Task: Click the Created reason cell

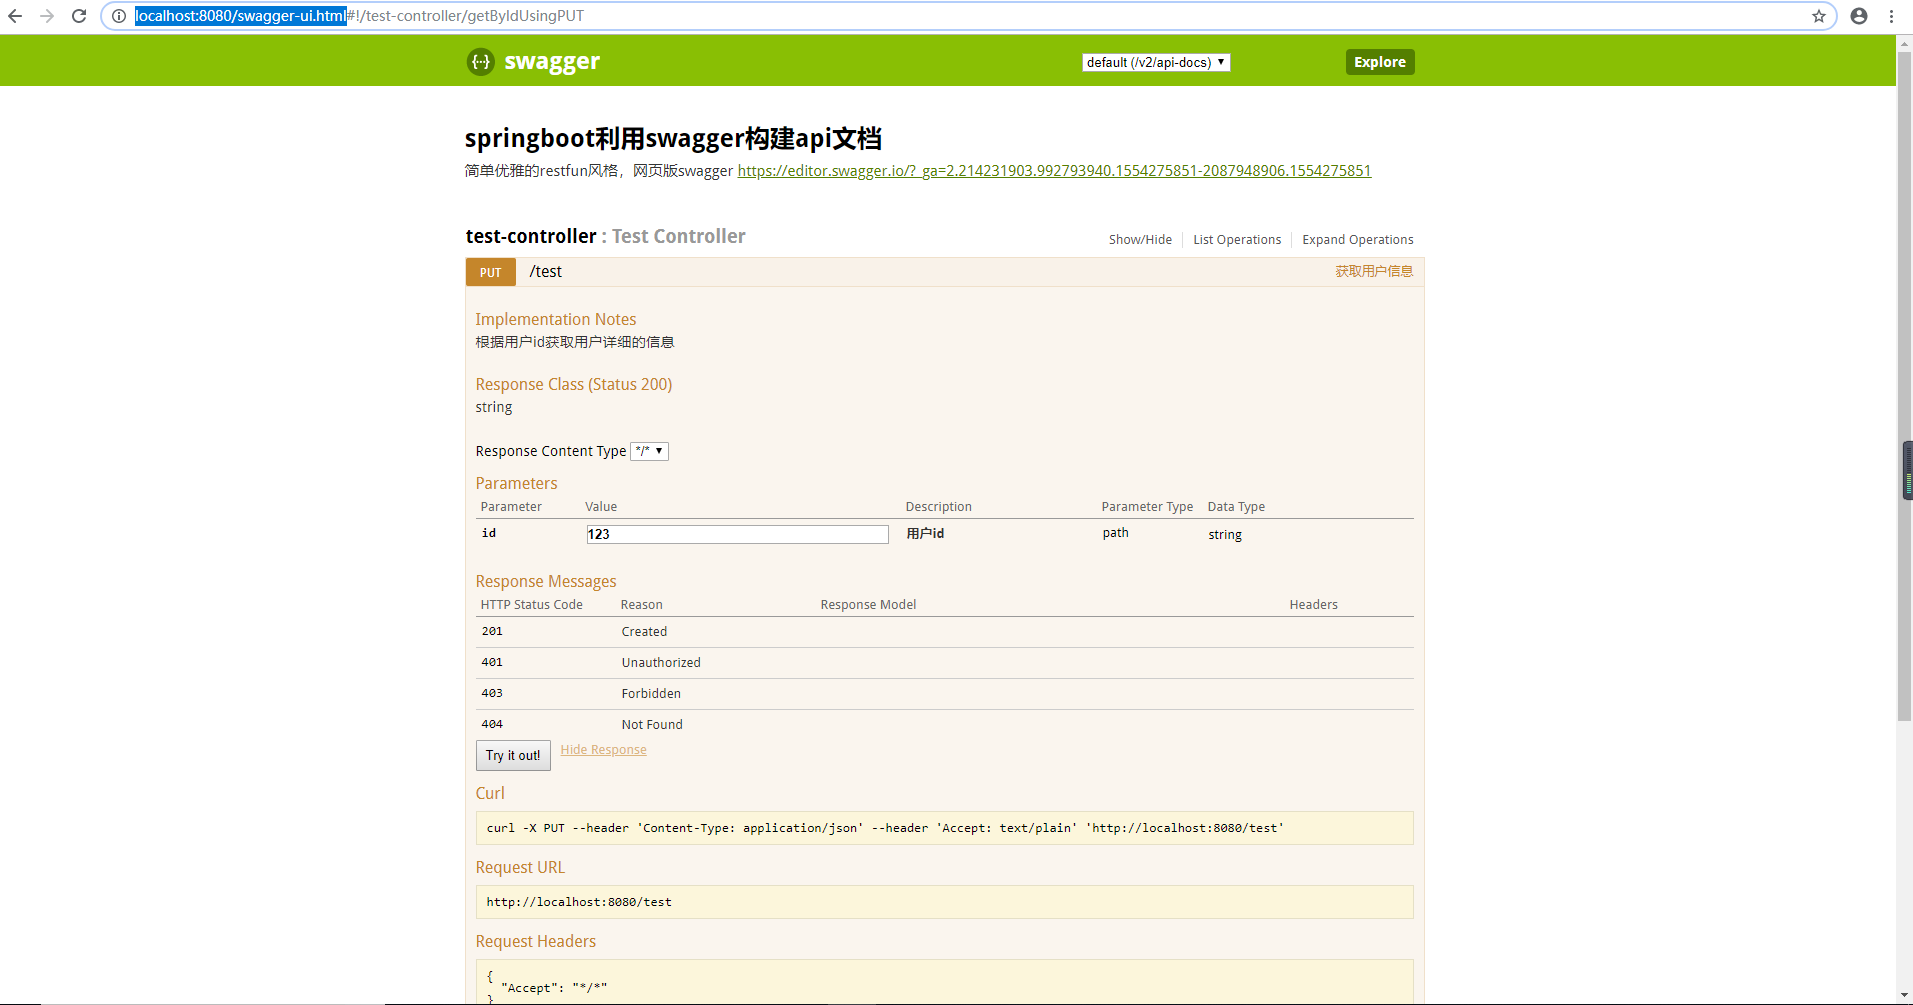Action: [644, 631]
